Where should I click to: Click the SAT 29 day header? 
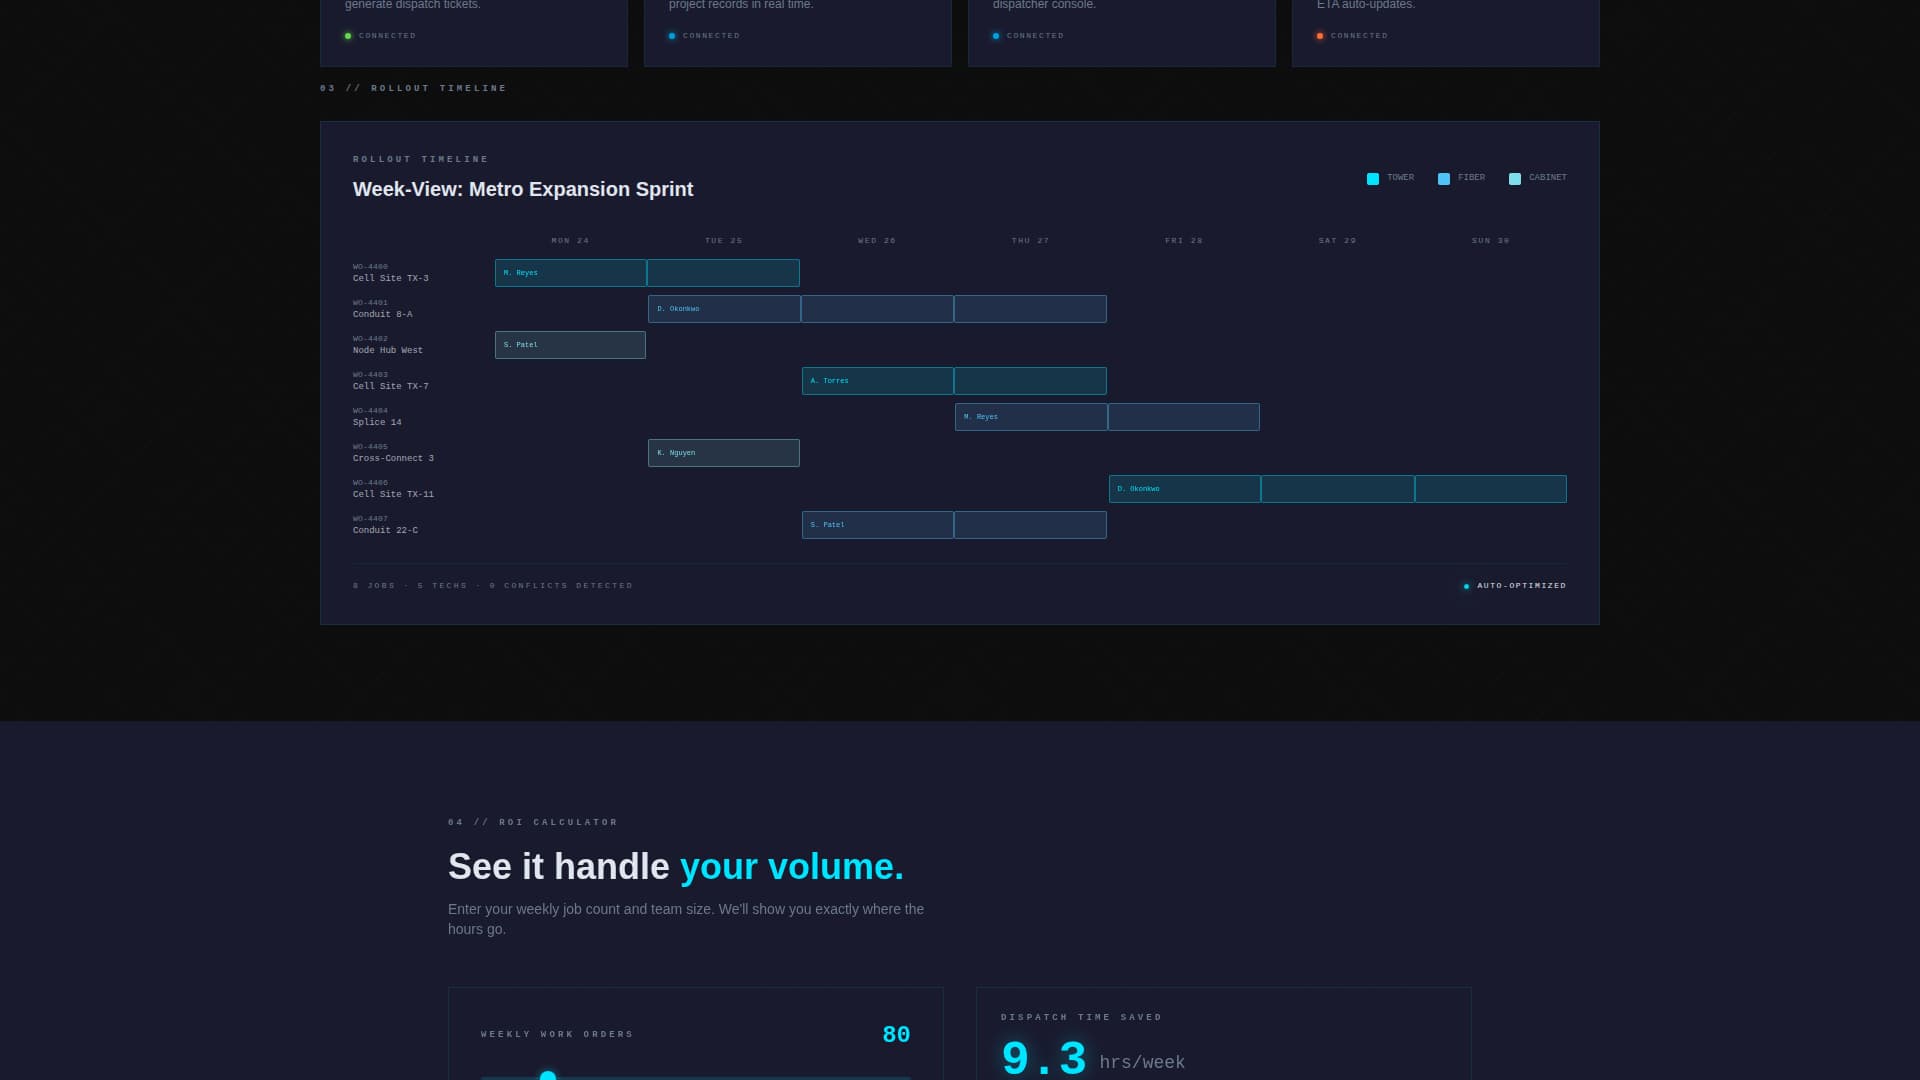[1337, 241]
